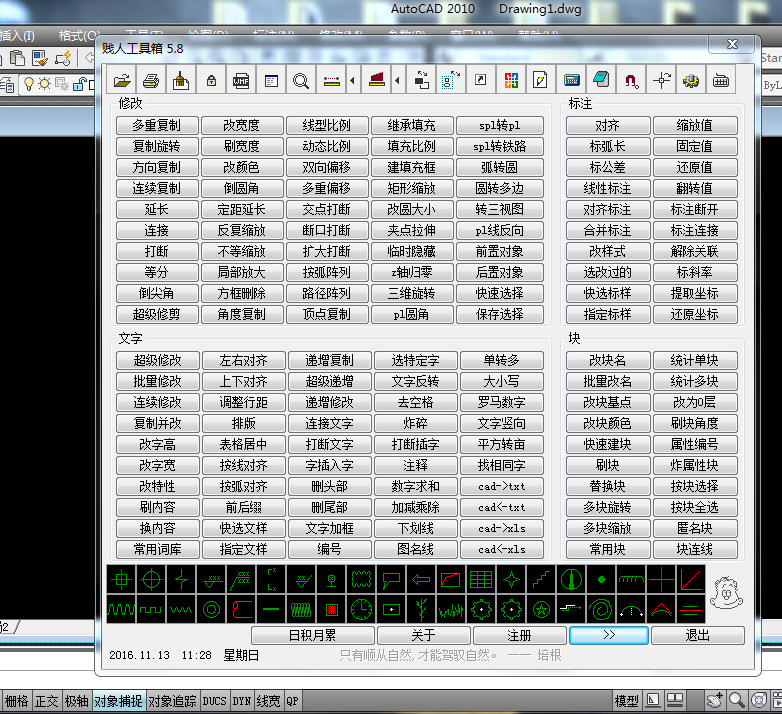Screen dimensions: 782x714
Task: Select the green staircase symbol in the palette
Action: pos(541,579)
